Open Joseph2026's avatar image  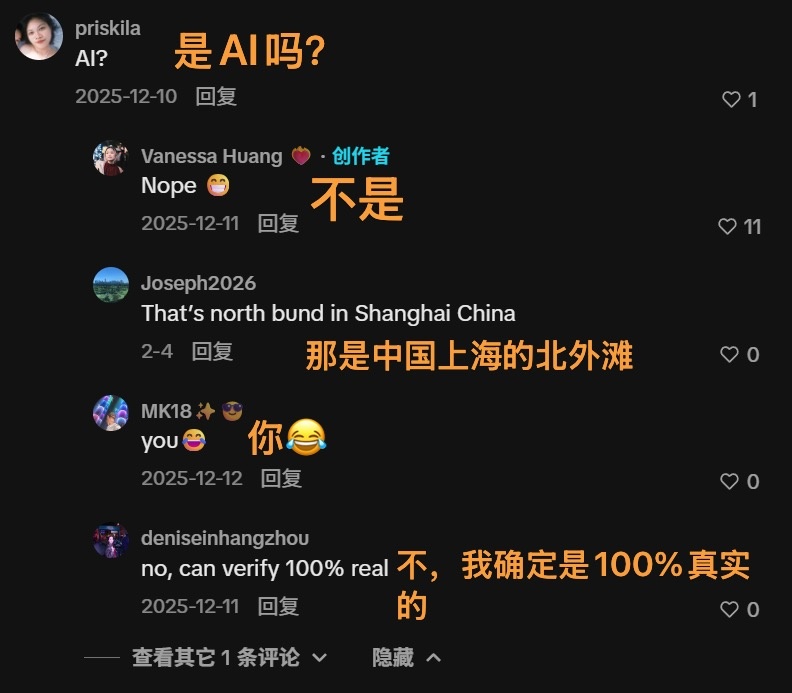111,285
